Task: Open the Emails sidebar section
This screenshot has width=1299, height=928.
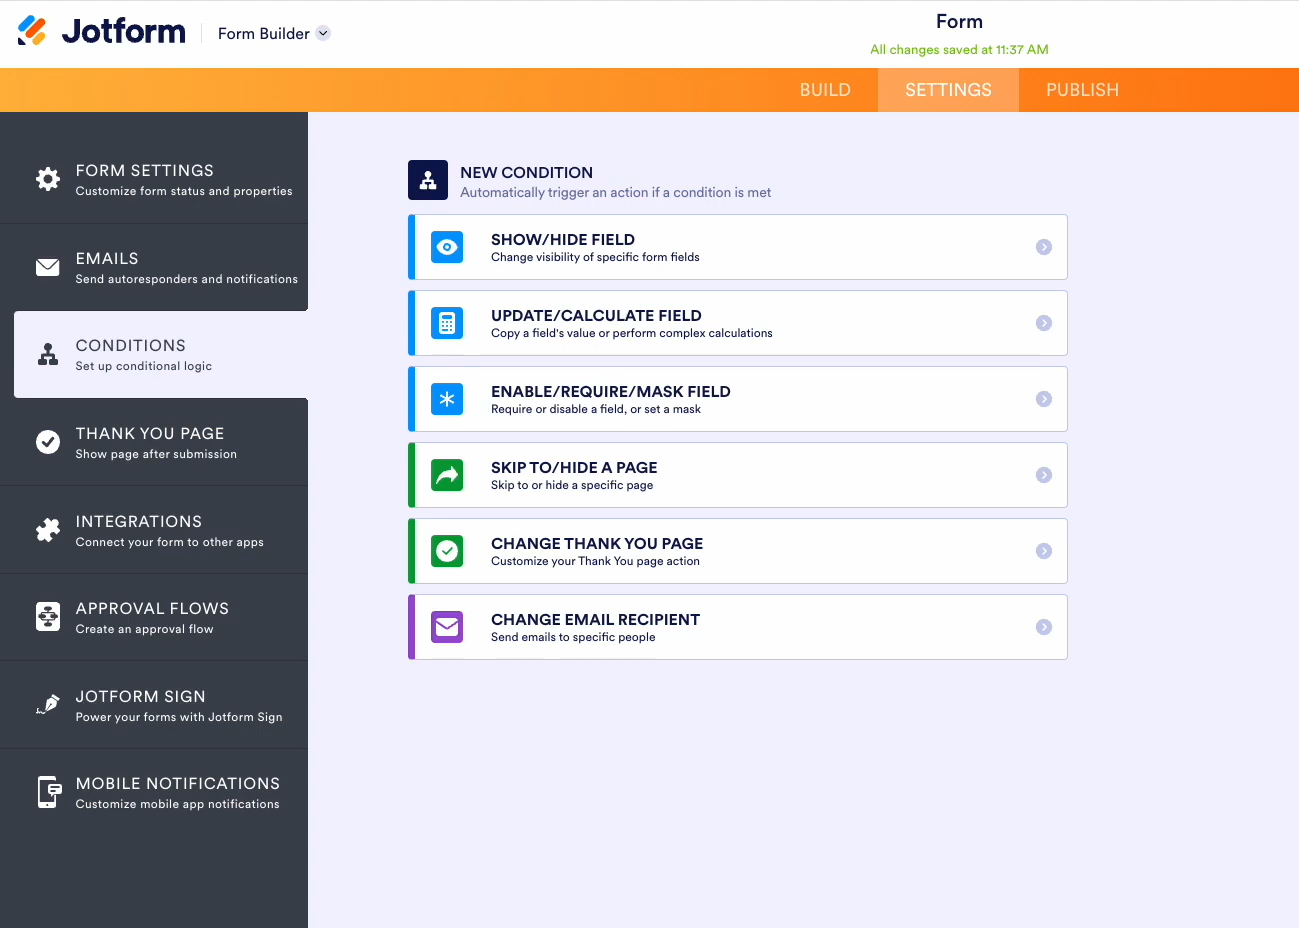Action: (x=154, y=267)
